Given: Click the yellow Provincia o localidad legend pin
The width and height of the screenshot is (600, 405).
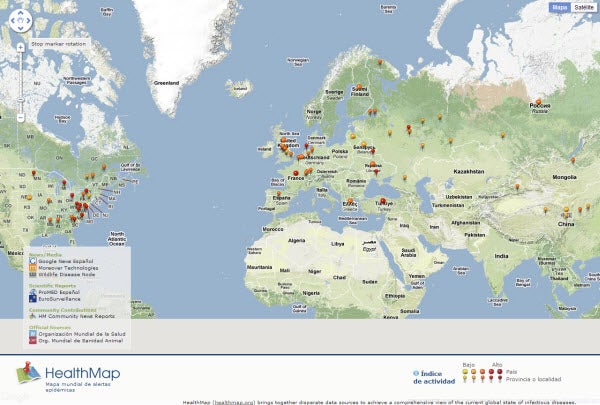Looking at the screenshot, I should (x=465, y=379).
